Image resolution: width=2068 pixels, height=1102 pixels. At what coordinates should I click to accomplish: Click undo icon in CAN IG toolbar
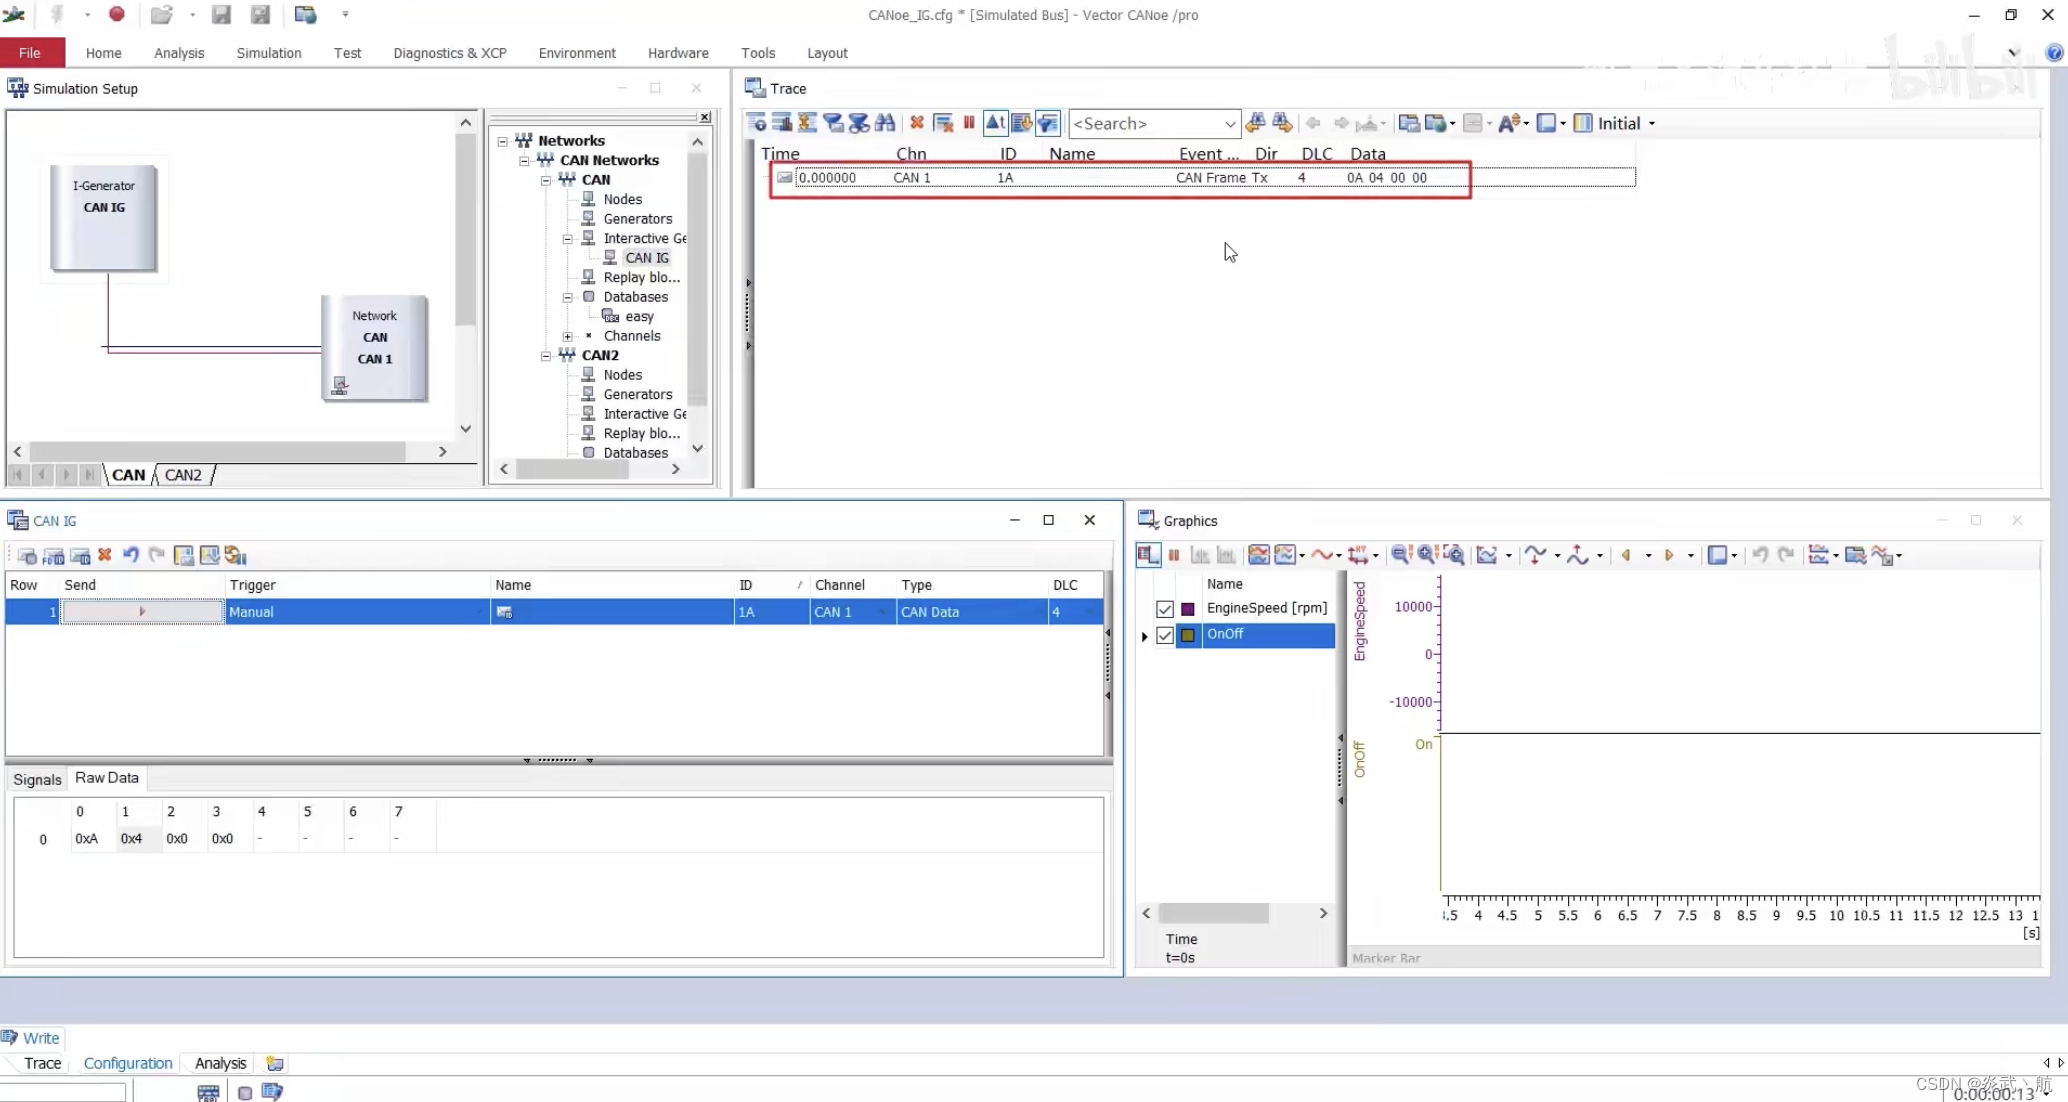[131, 555]
